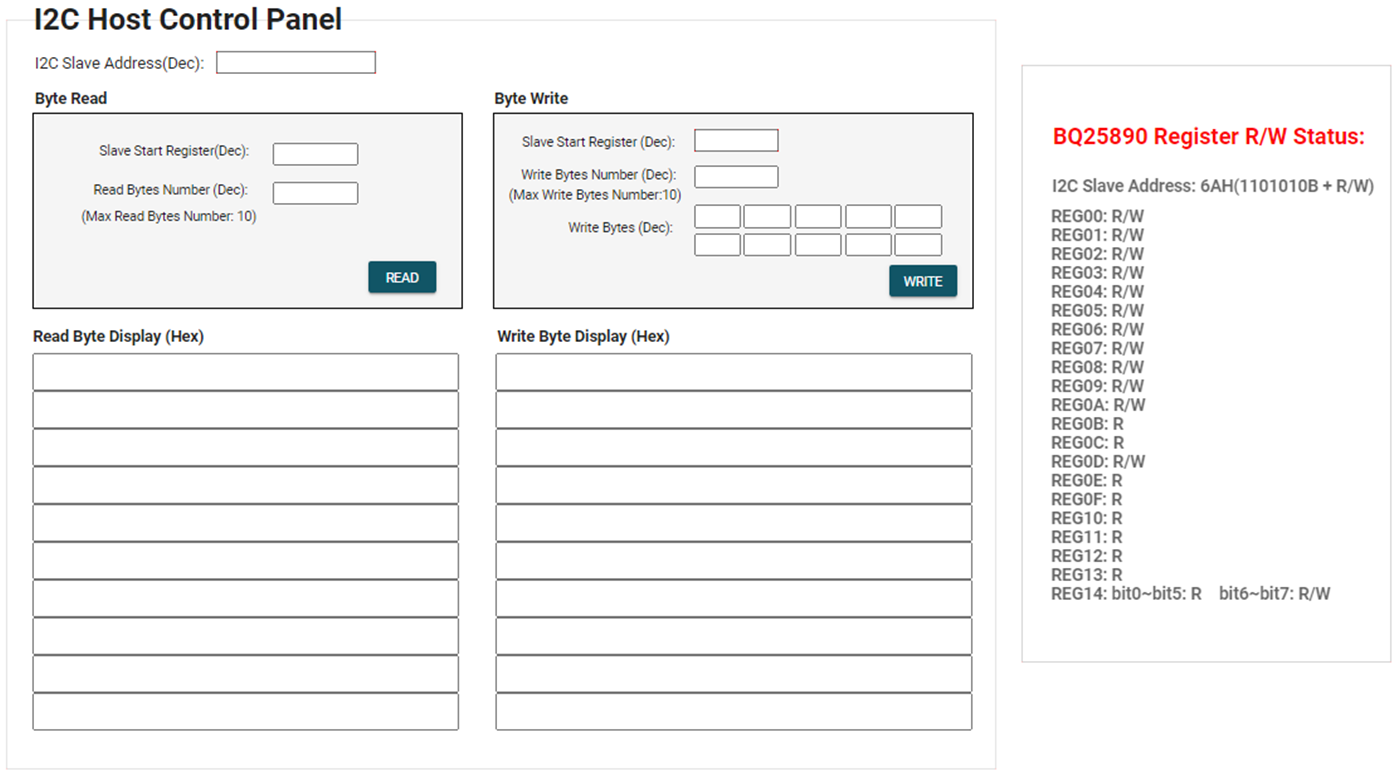This screenshot has height=774, width=1400.
Task: Click the 'REG09: R/W' entry
Action: point(1098,386)
